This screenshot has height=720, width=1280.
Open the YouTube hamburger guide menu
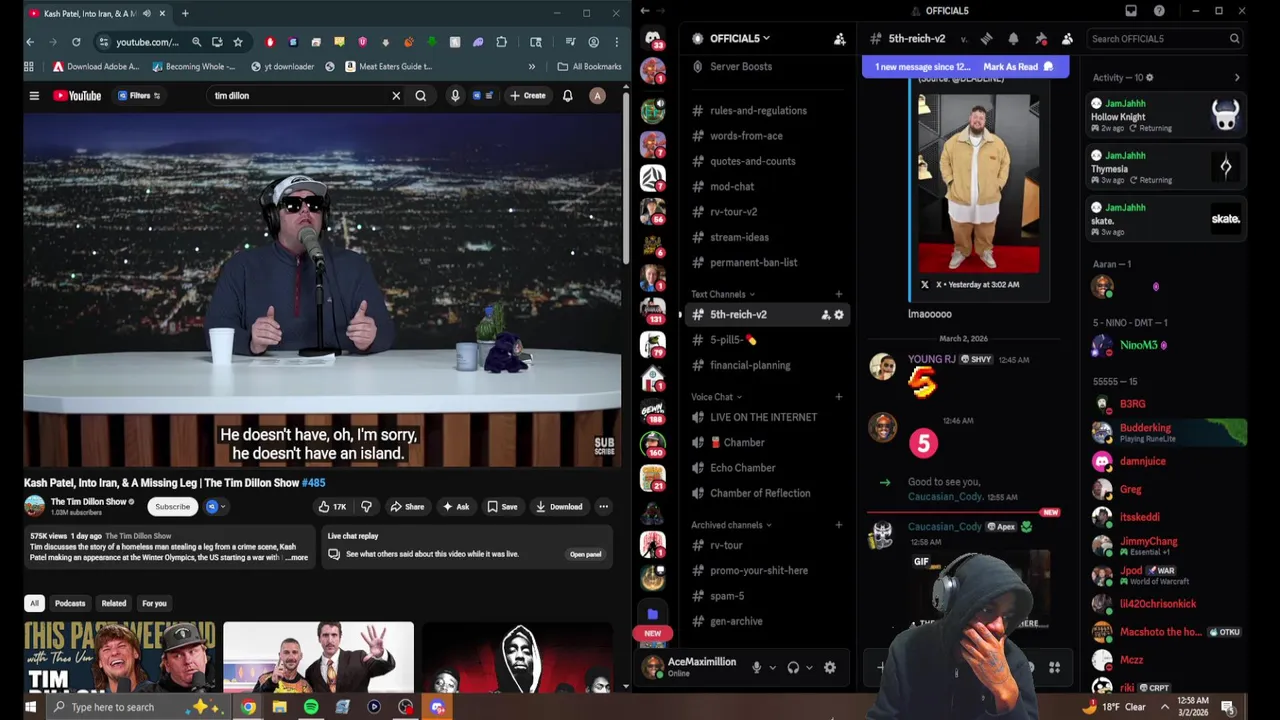click(34, 96)
